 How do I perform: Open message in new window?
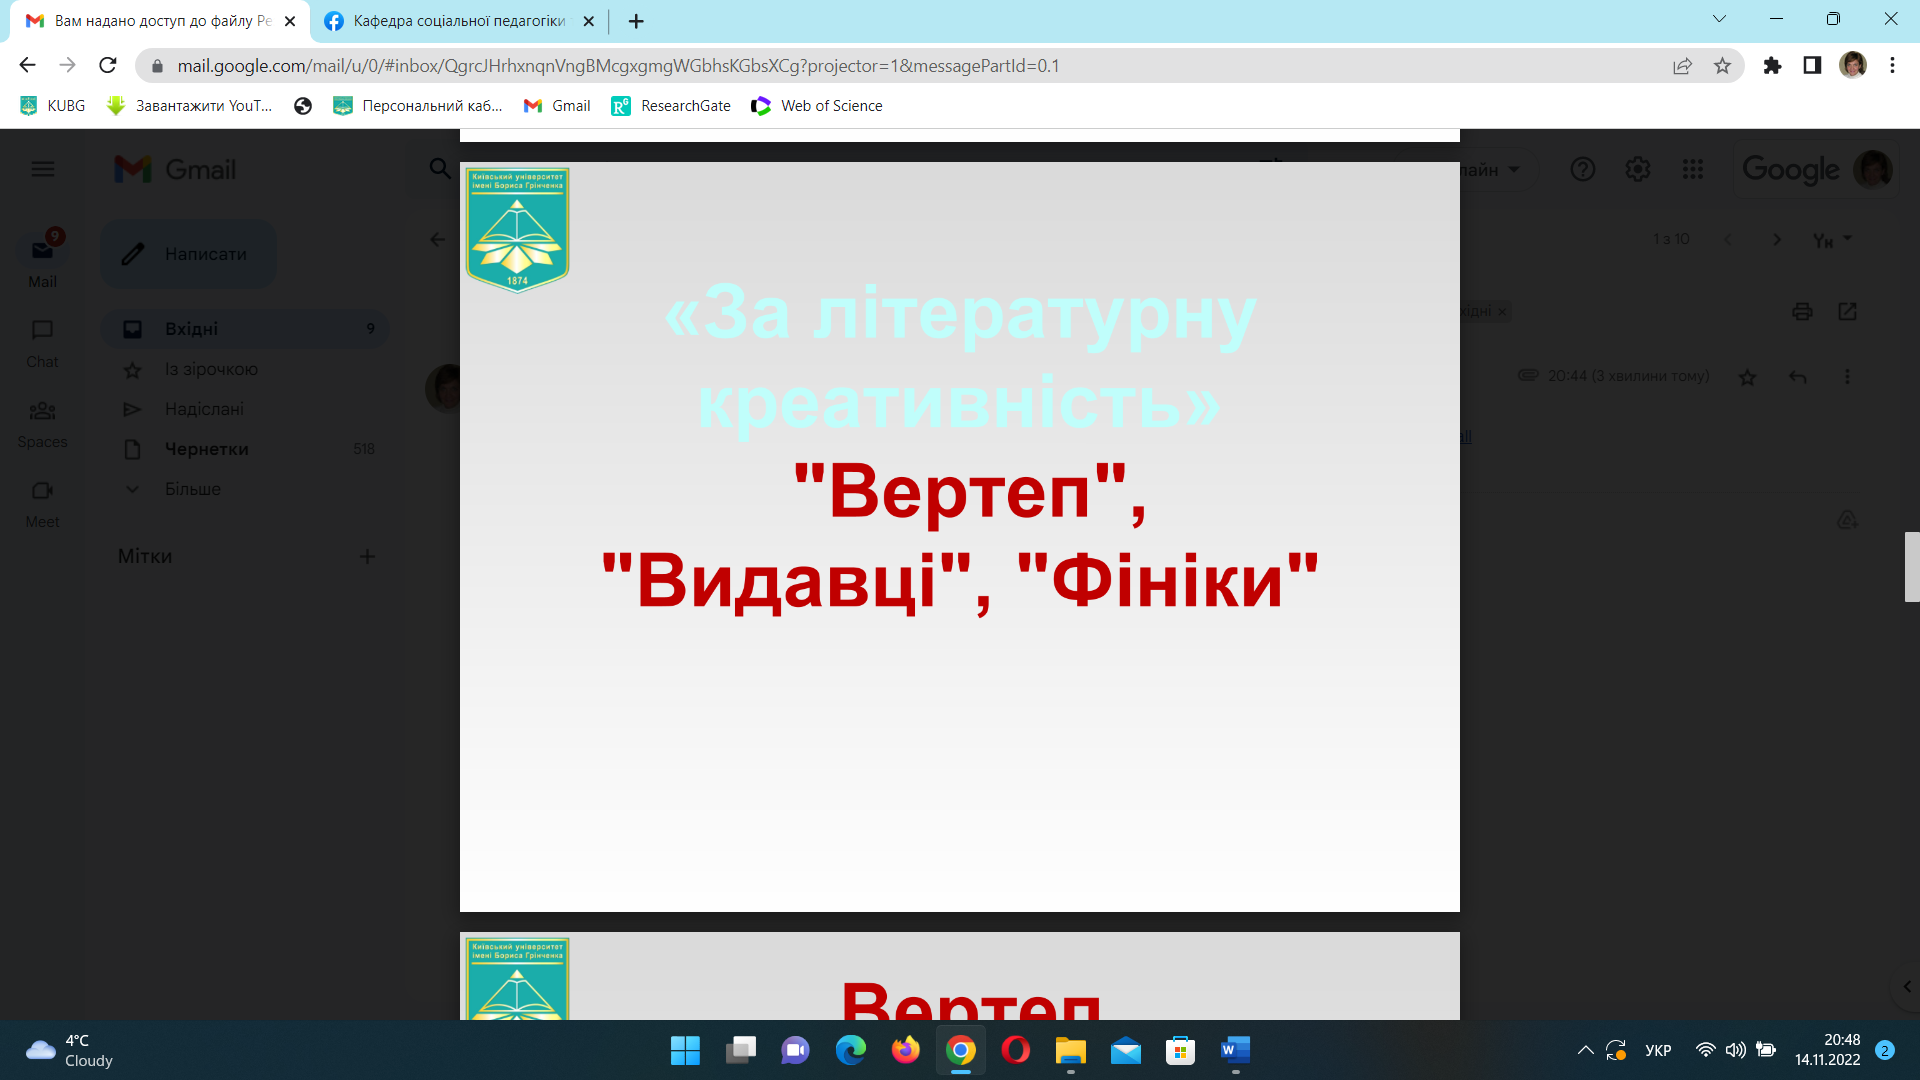pyautogui.click(x=1847, y=312)
